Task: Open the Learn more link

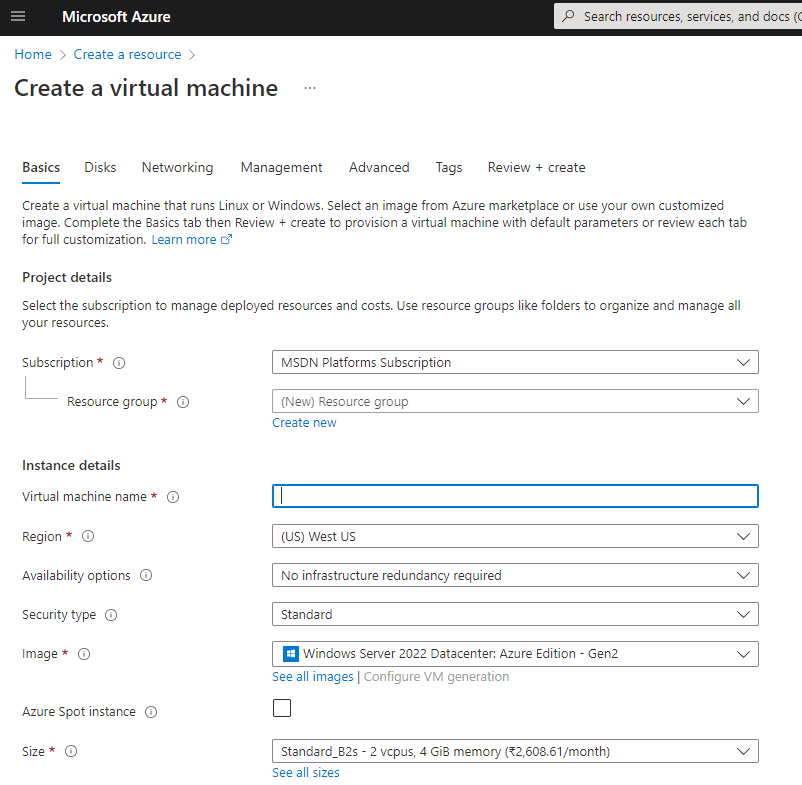Action: coord(184,239)
